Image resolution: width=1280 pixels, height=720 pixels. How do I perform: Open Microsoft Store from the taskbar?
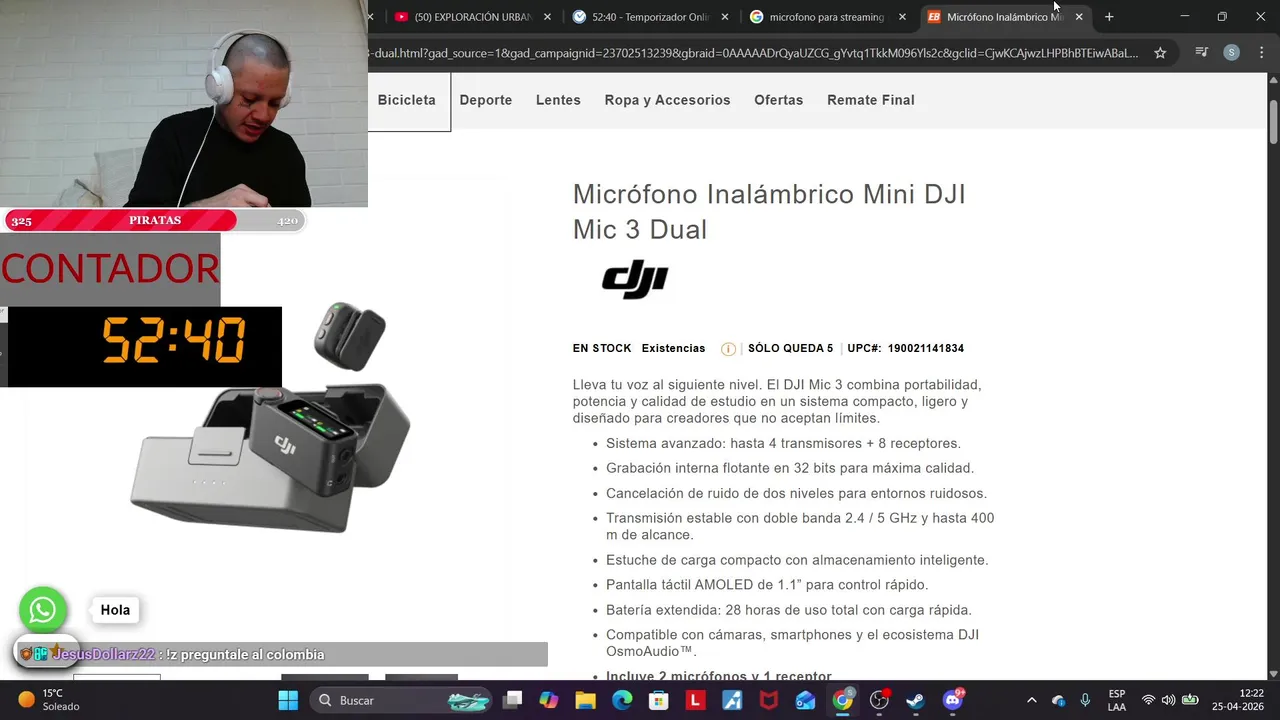point(658,700)
